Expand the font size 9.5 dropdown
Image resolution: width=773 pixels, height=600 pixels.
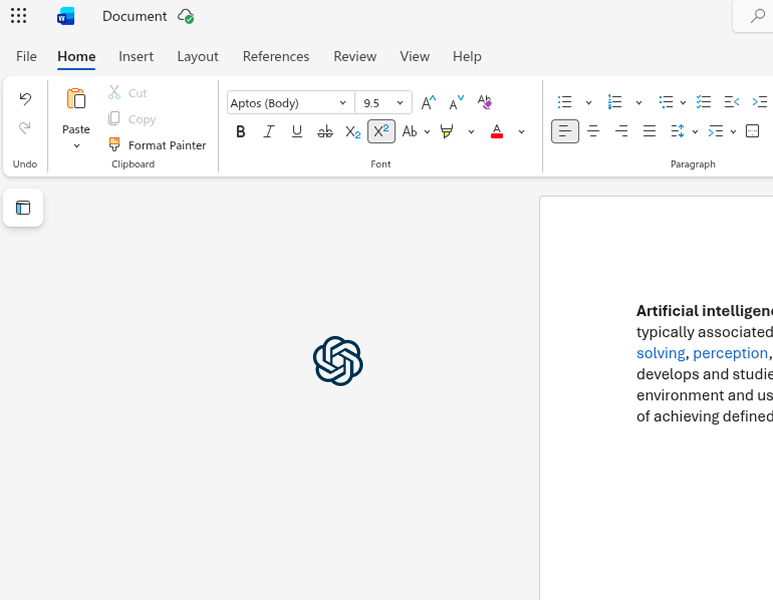coord(400,103)
